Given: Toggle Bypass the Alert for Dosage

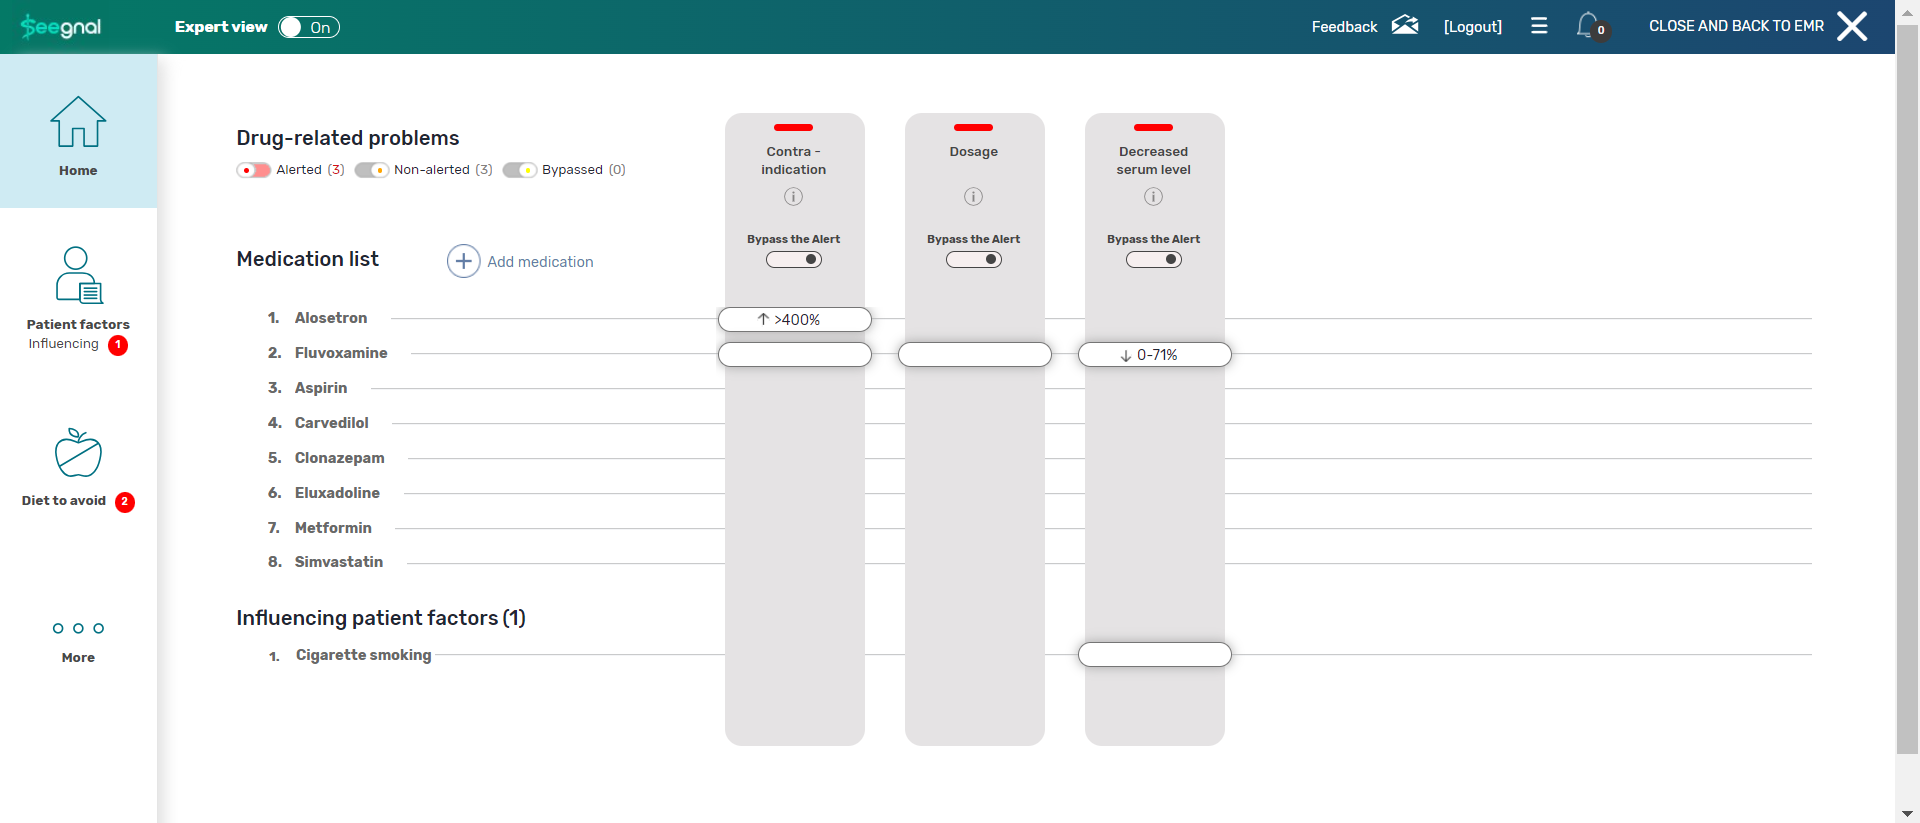Looking at the screenshot, I should [974, 259].
